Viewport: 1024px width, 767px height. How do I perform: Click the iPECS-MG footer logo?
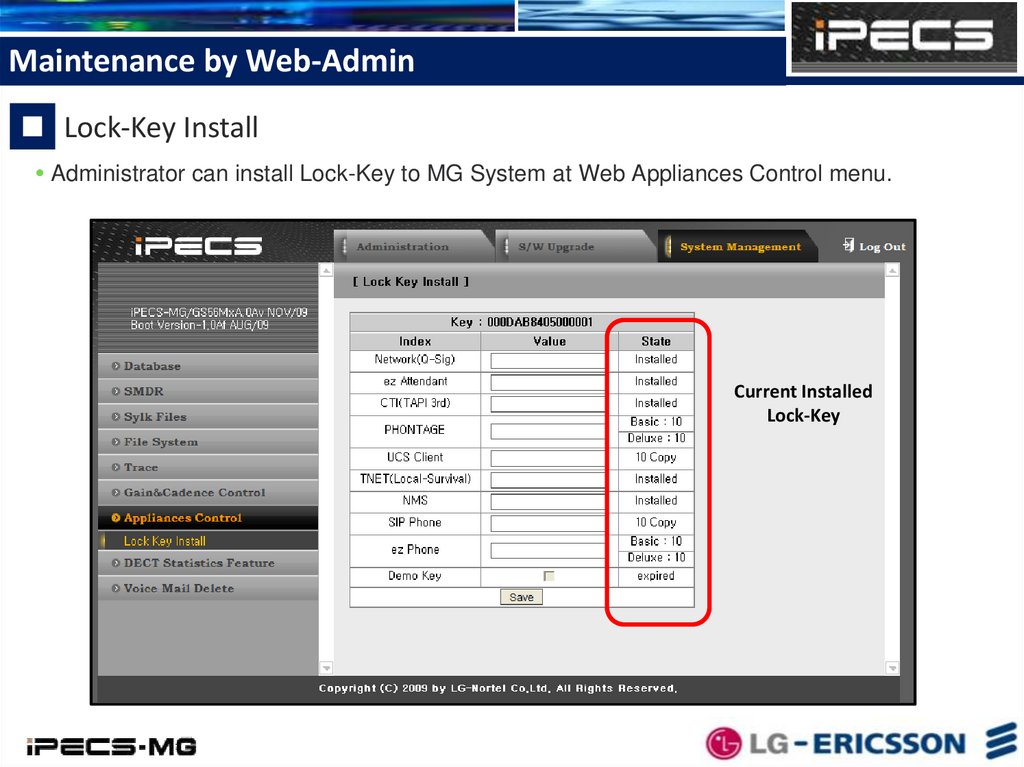111,746
